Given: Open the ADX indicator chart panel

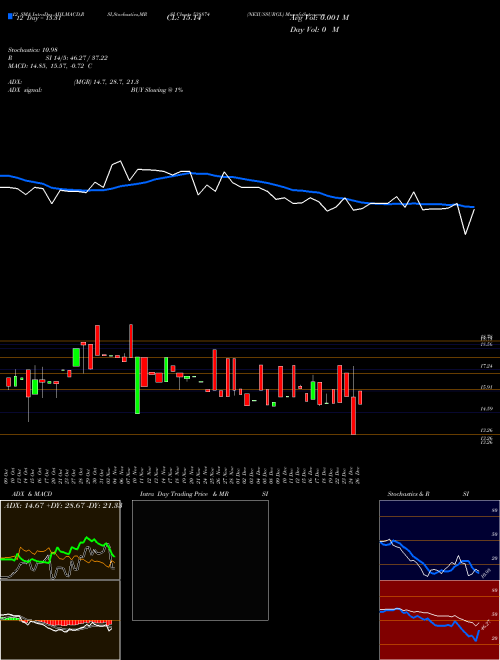Looking at the screenshot, I should [x=60, y=540].
